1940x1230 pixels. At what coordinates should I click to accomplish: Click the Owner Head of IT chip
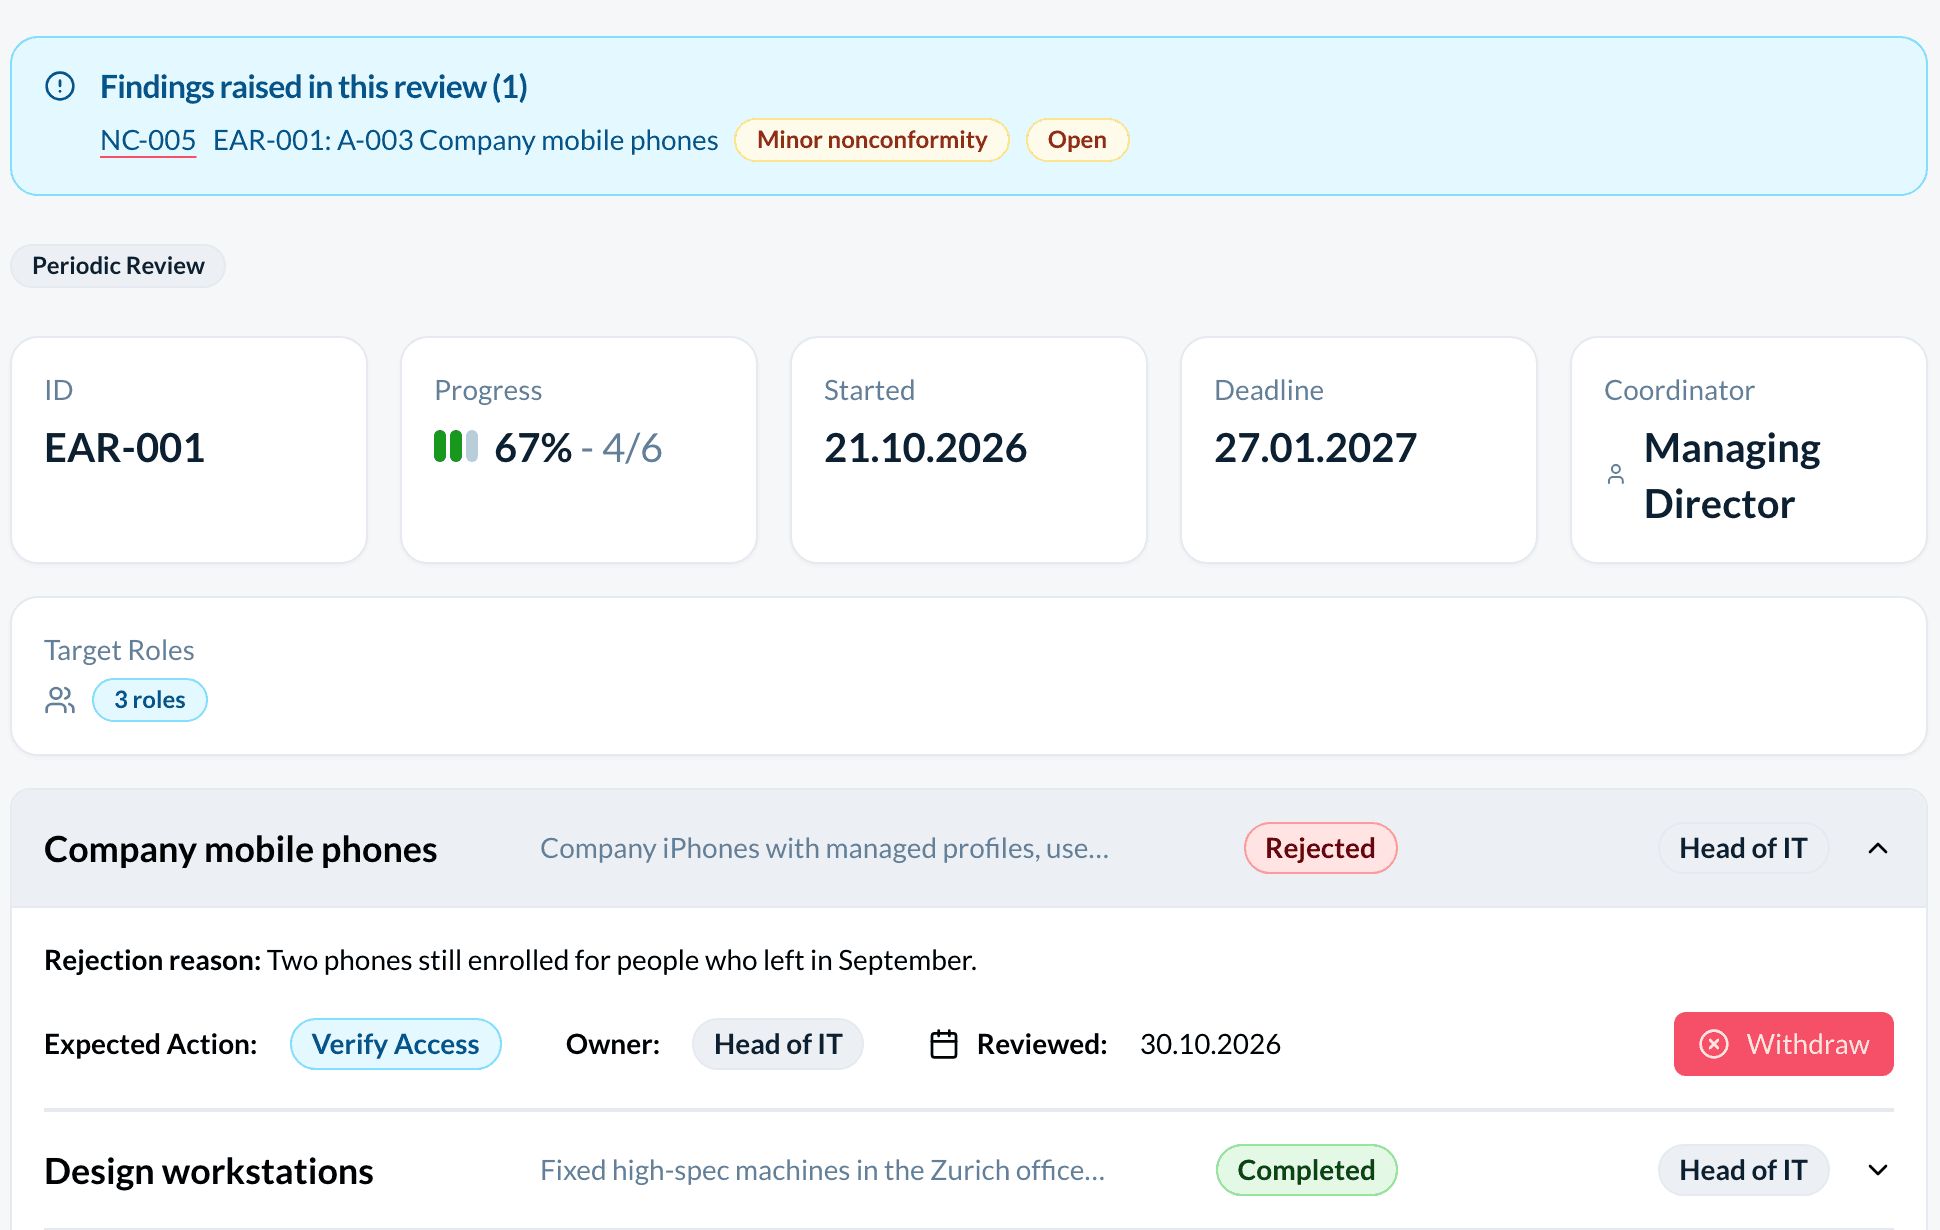click(778, 1044)
